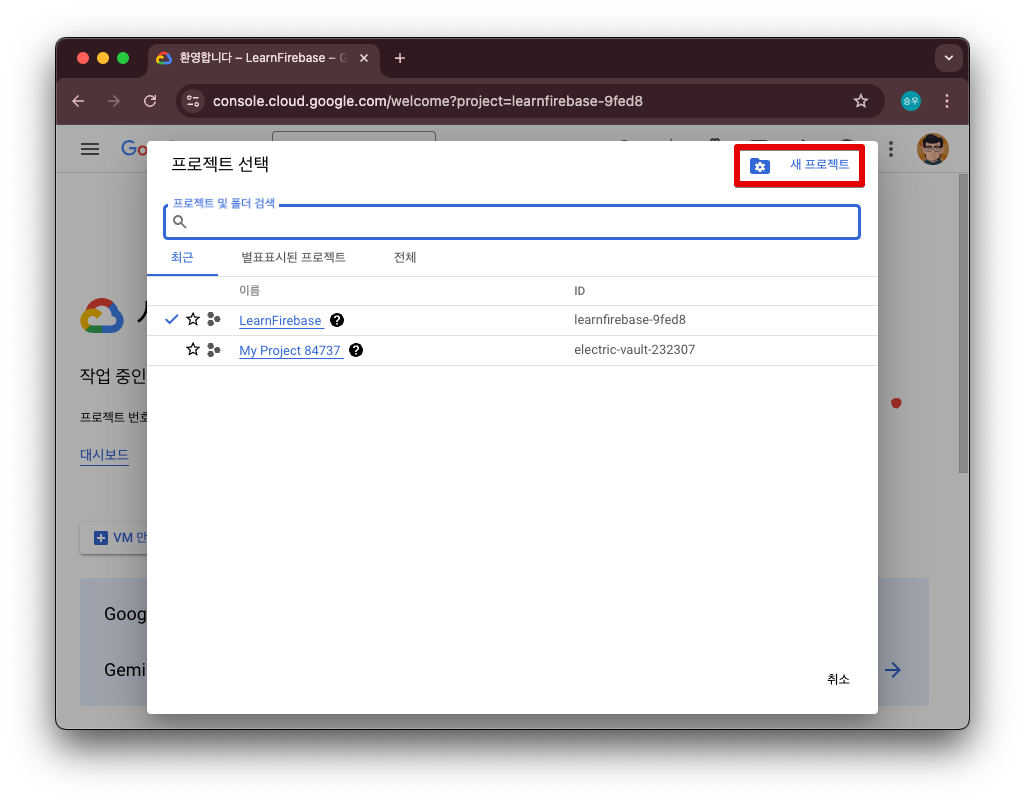Open the Chrome profile button
Screen dimensions: 1025x803
coord(911,101)
